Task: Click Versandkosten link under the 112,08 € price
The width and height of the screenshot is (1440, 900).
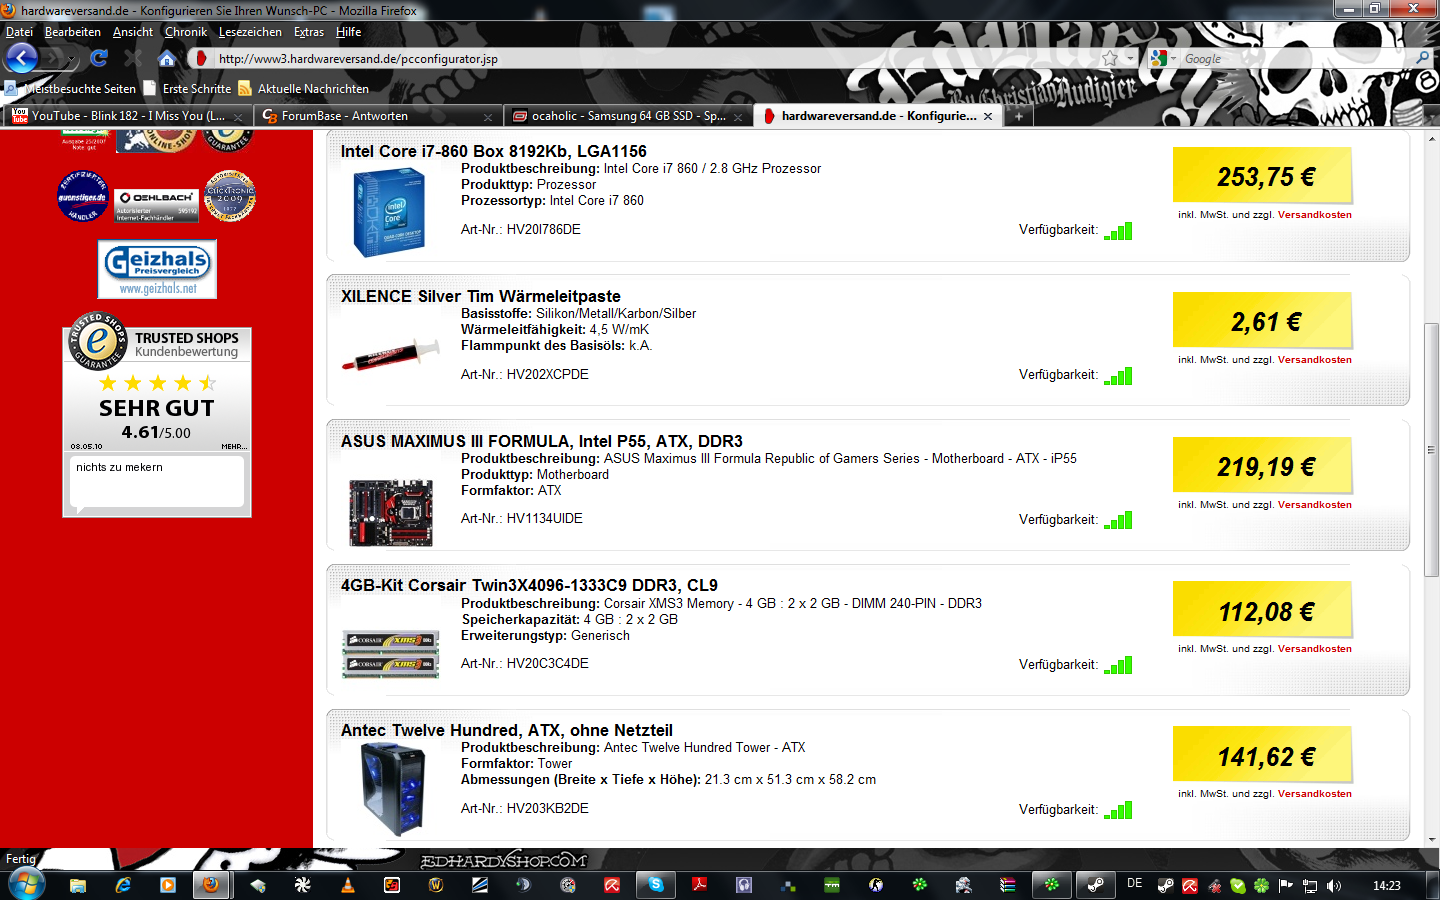Action: [x=1314, y=649]
